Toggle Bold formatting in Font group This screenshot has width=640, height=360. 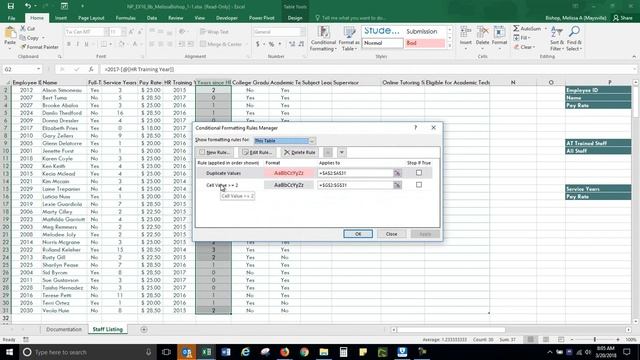tap(69, 44)
